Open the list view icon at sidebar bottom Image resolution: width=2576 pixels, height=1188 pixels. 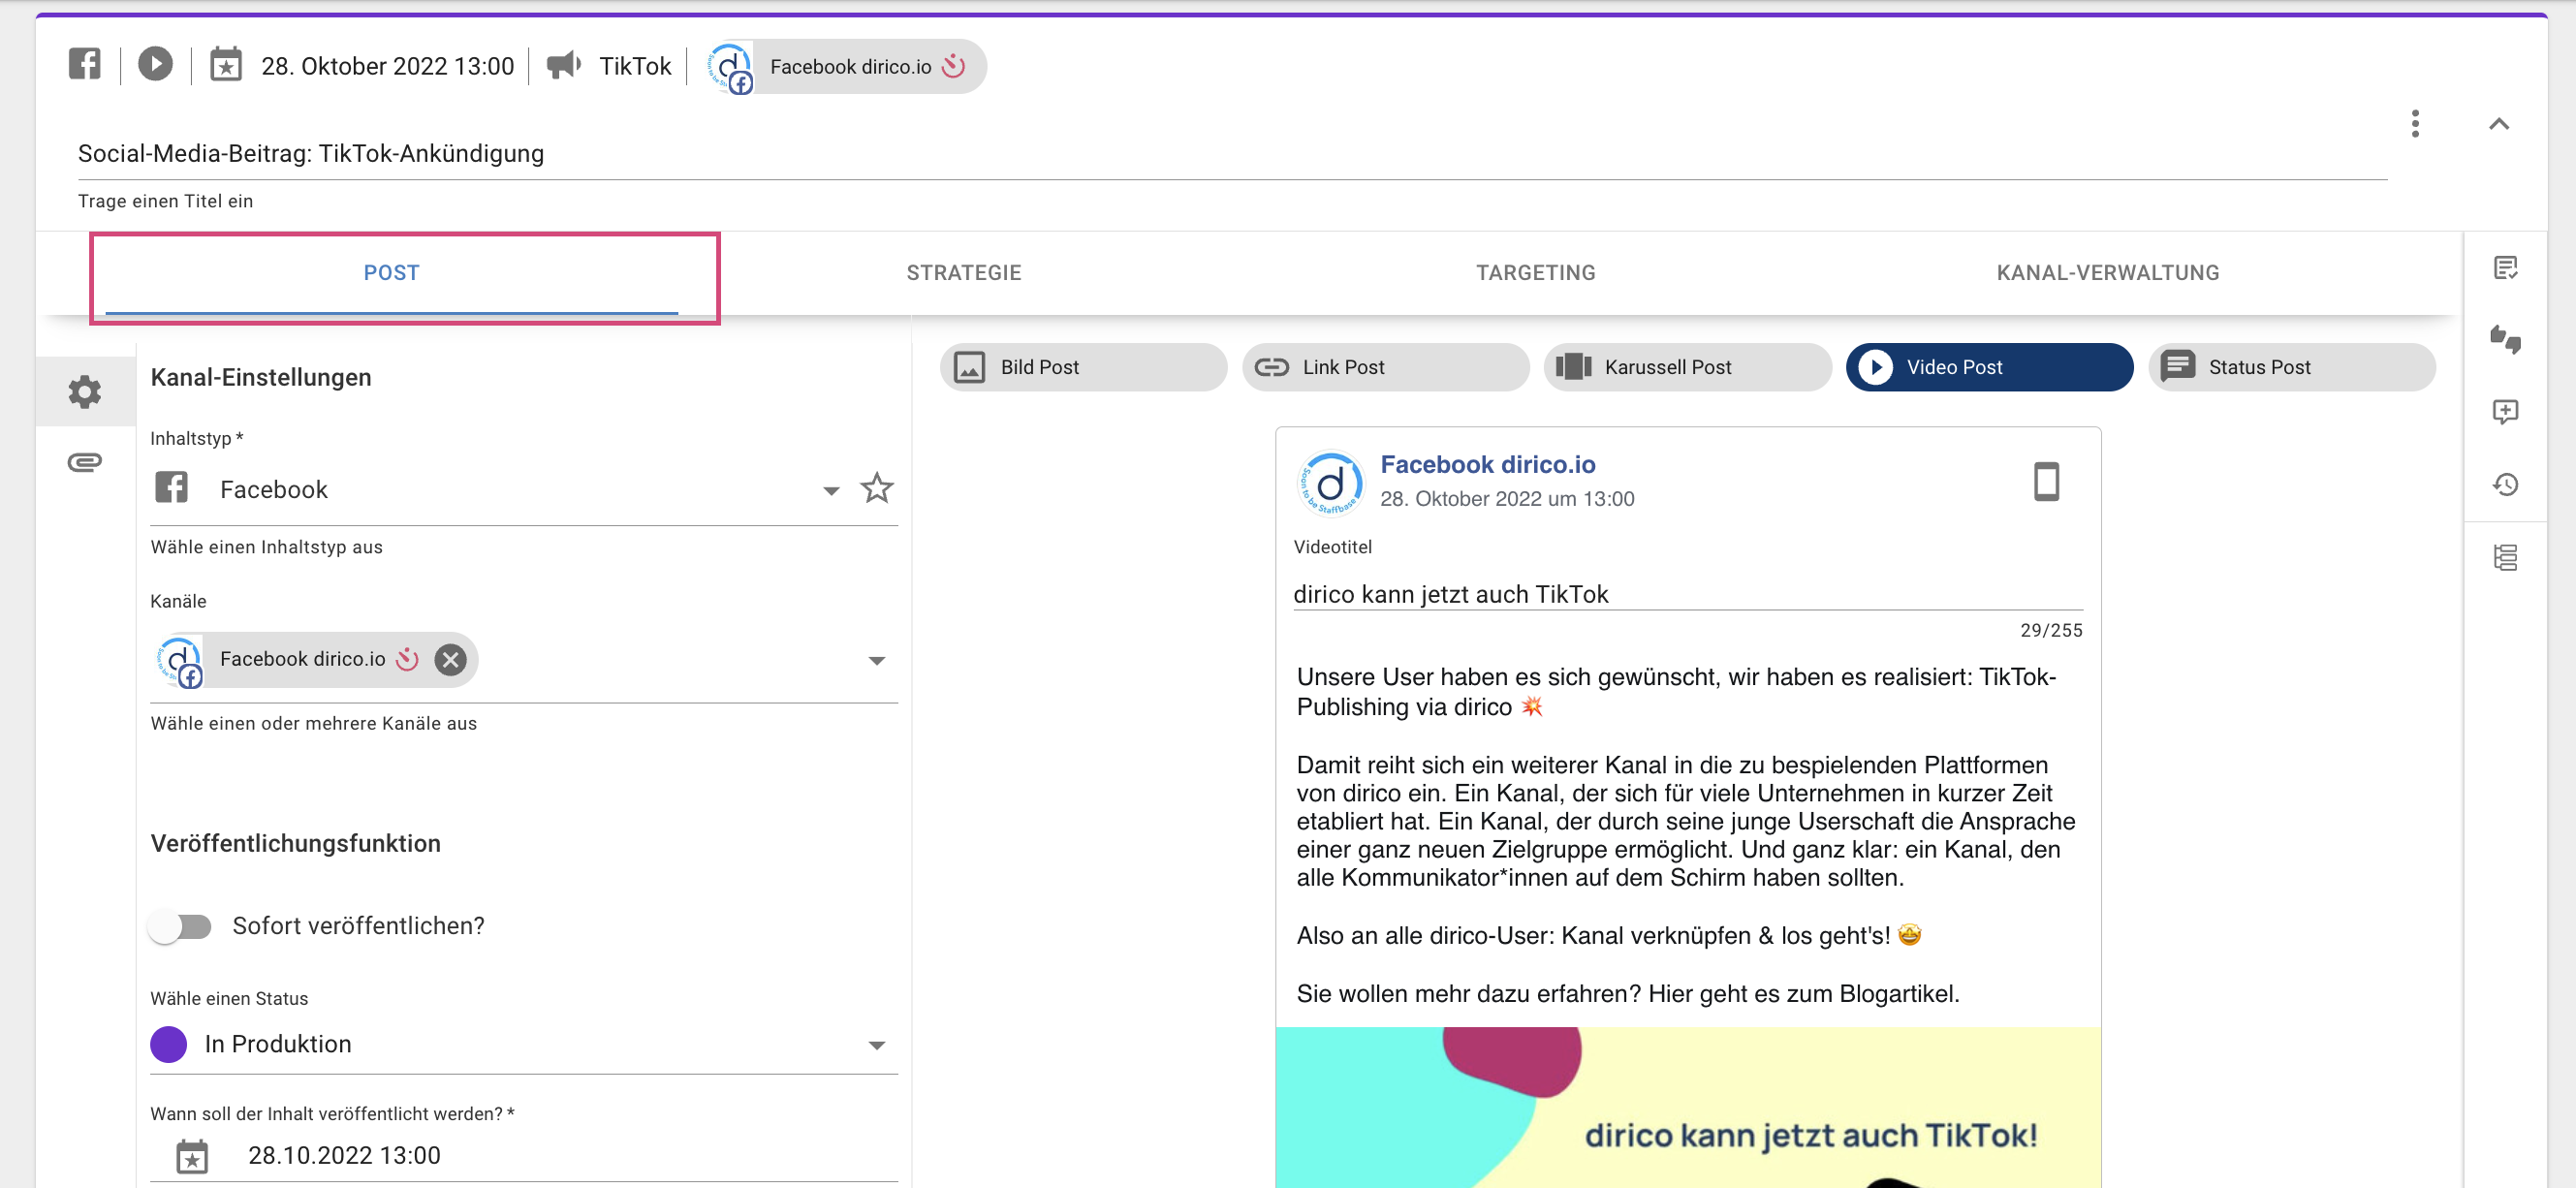click(2506, 557)
